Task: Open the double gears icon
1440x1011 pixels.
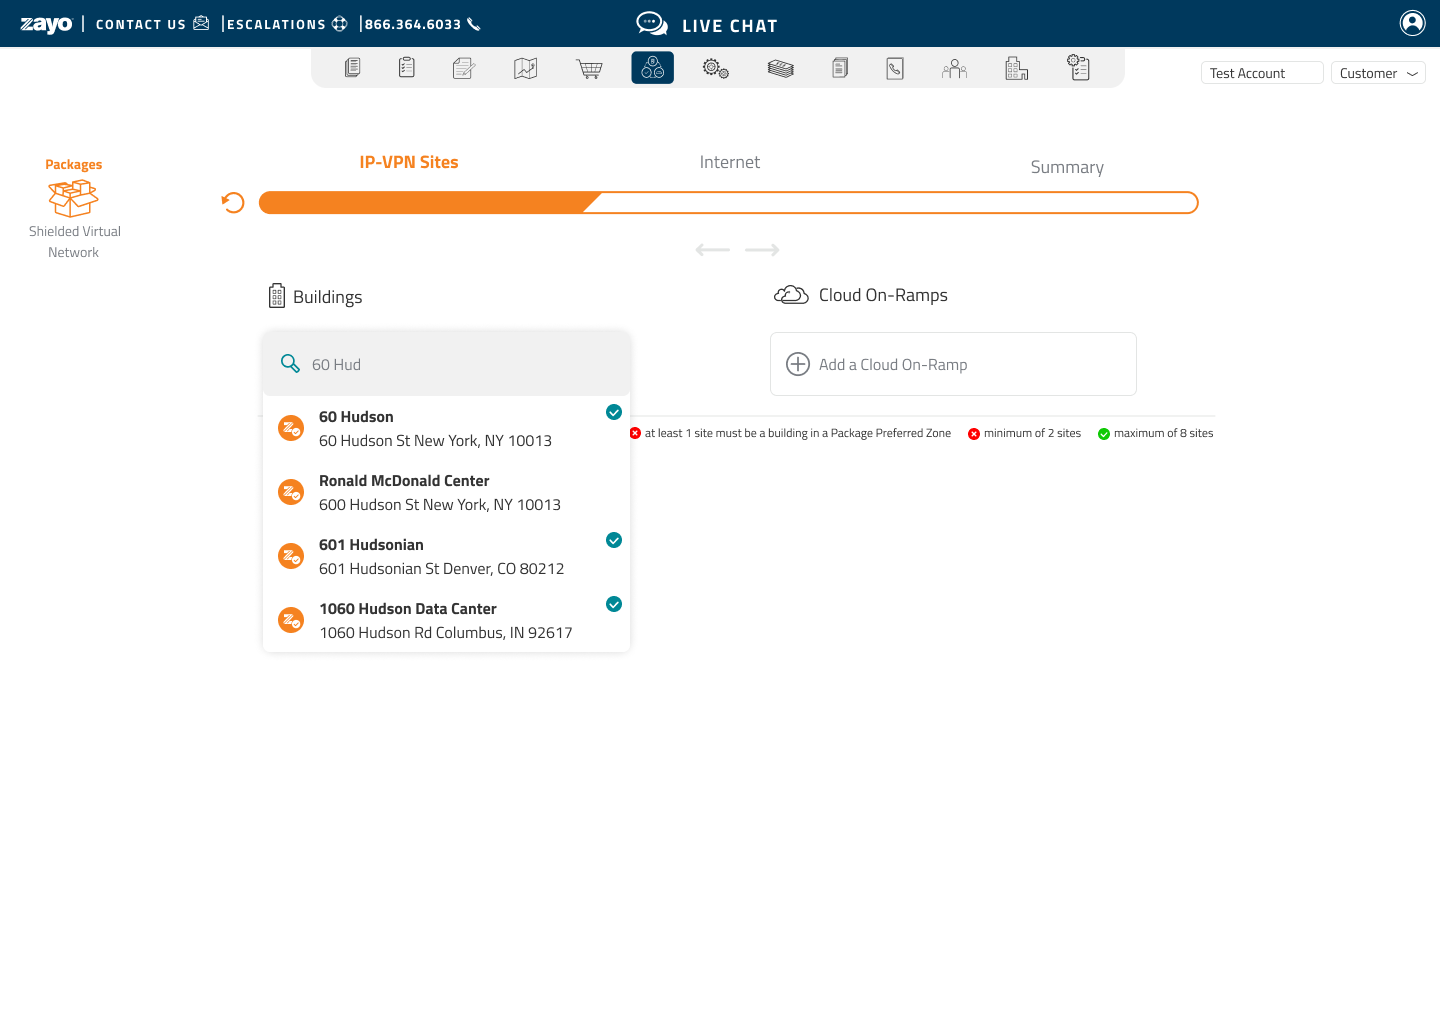Action: (716, 68)
